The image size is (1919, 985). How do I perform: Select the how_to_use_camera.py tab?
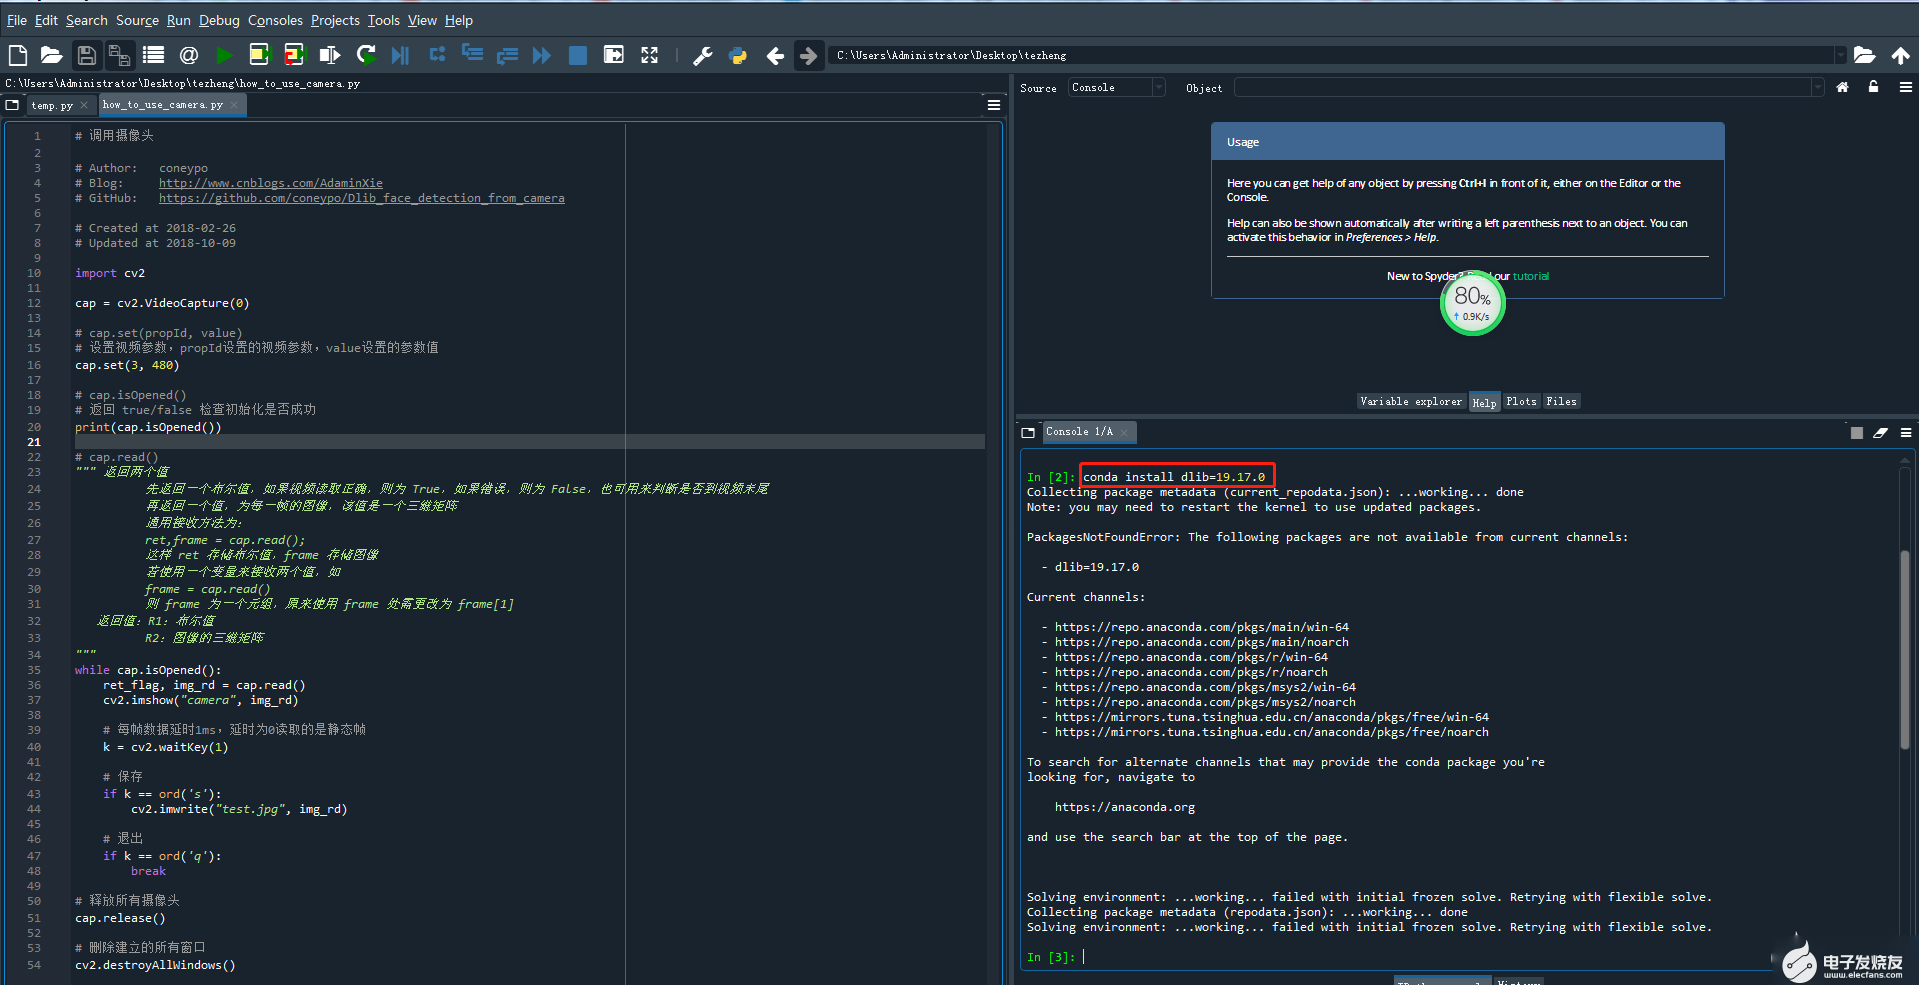click(163, 105)
